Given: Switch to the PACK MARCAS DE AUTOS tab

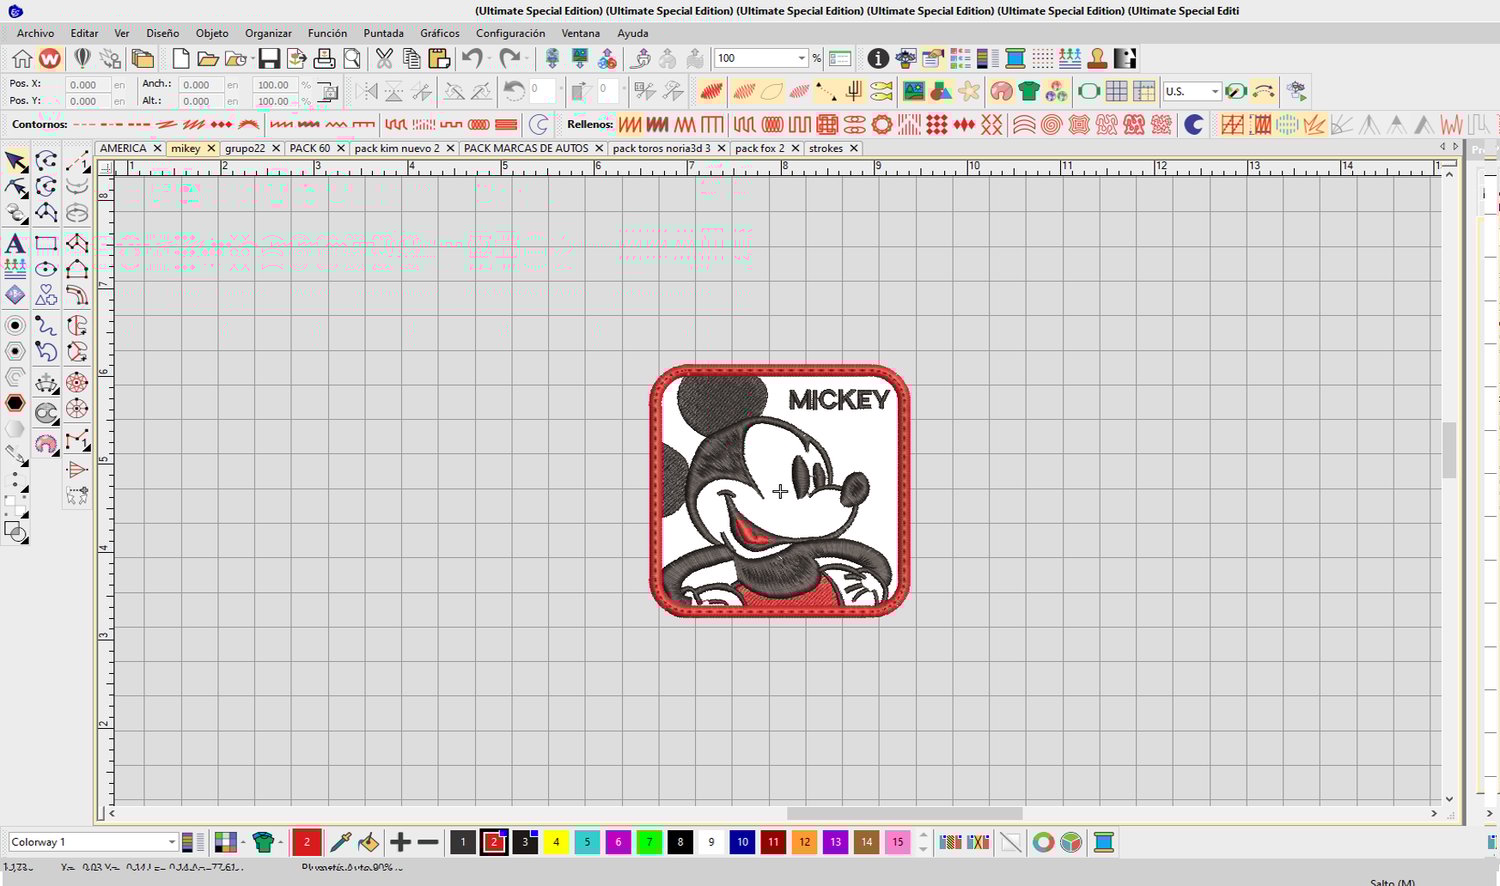Looking at the screenshot, I should coord(526,148).
